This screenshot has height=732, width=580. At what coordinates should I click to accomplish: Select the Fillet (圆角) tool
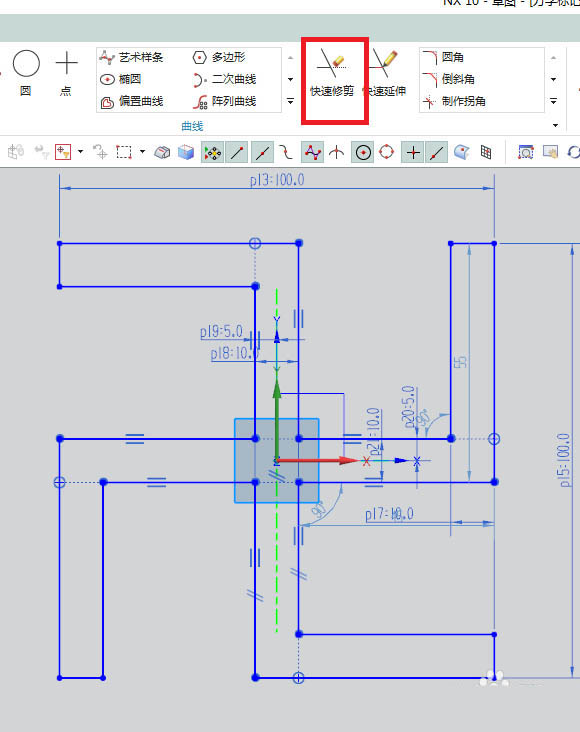click(x=443, y=57)
